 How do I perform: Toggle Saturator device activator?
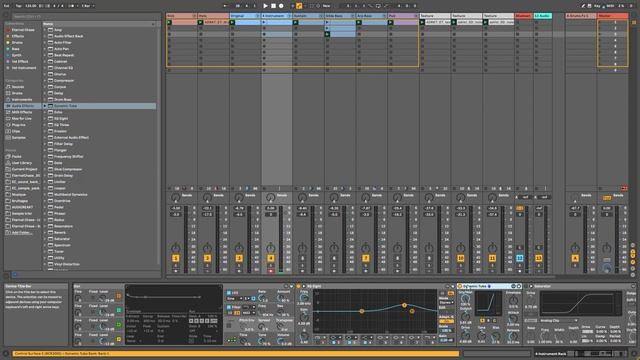[526, 286]
